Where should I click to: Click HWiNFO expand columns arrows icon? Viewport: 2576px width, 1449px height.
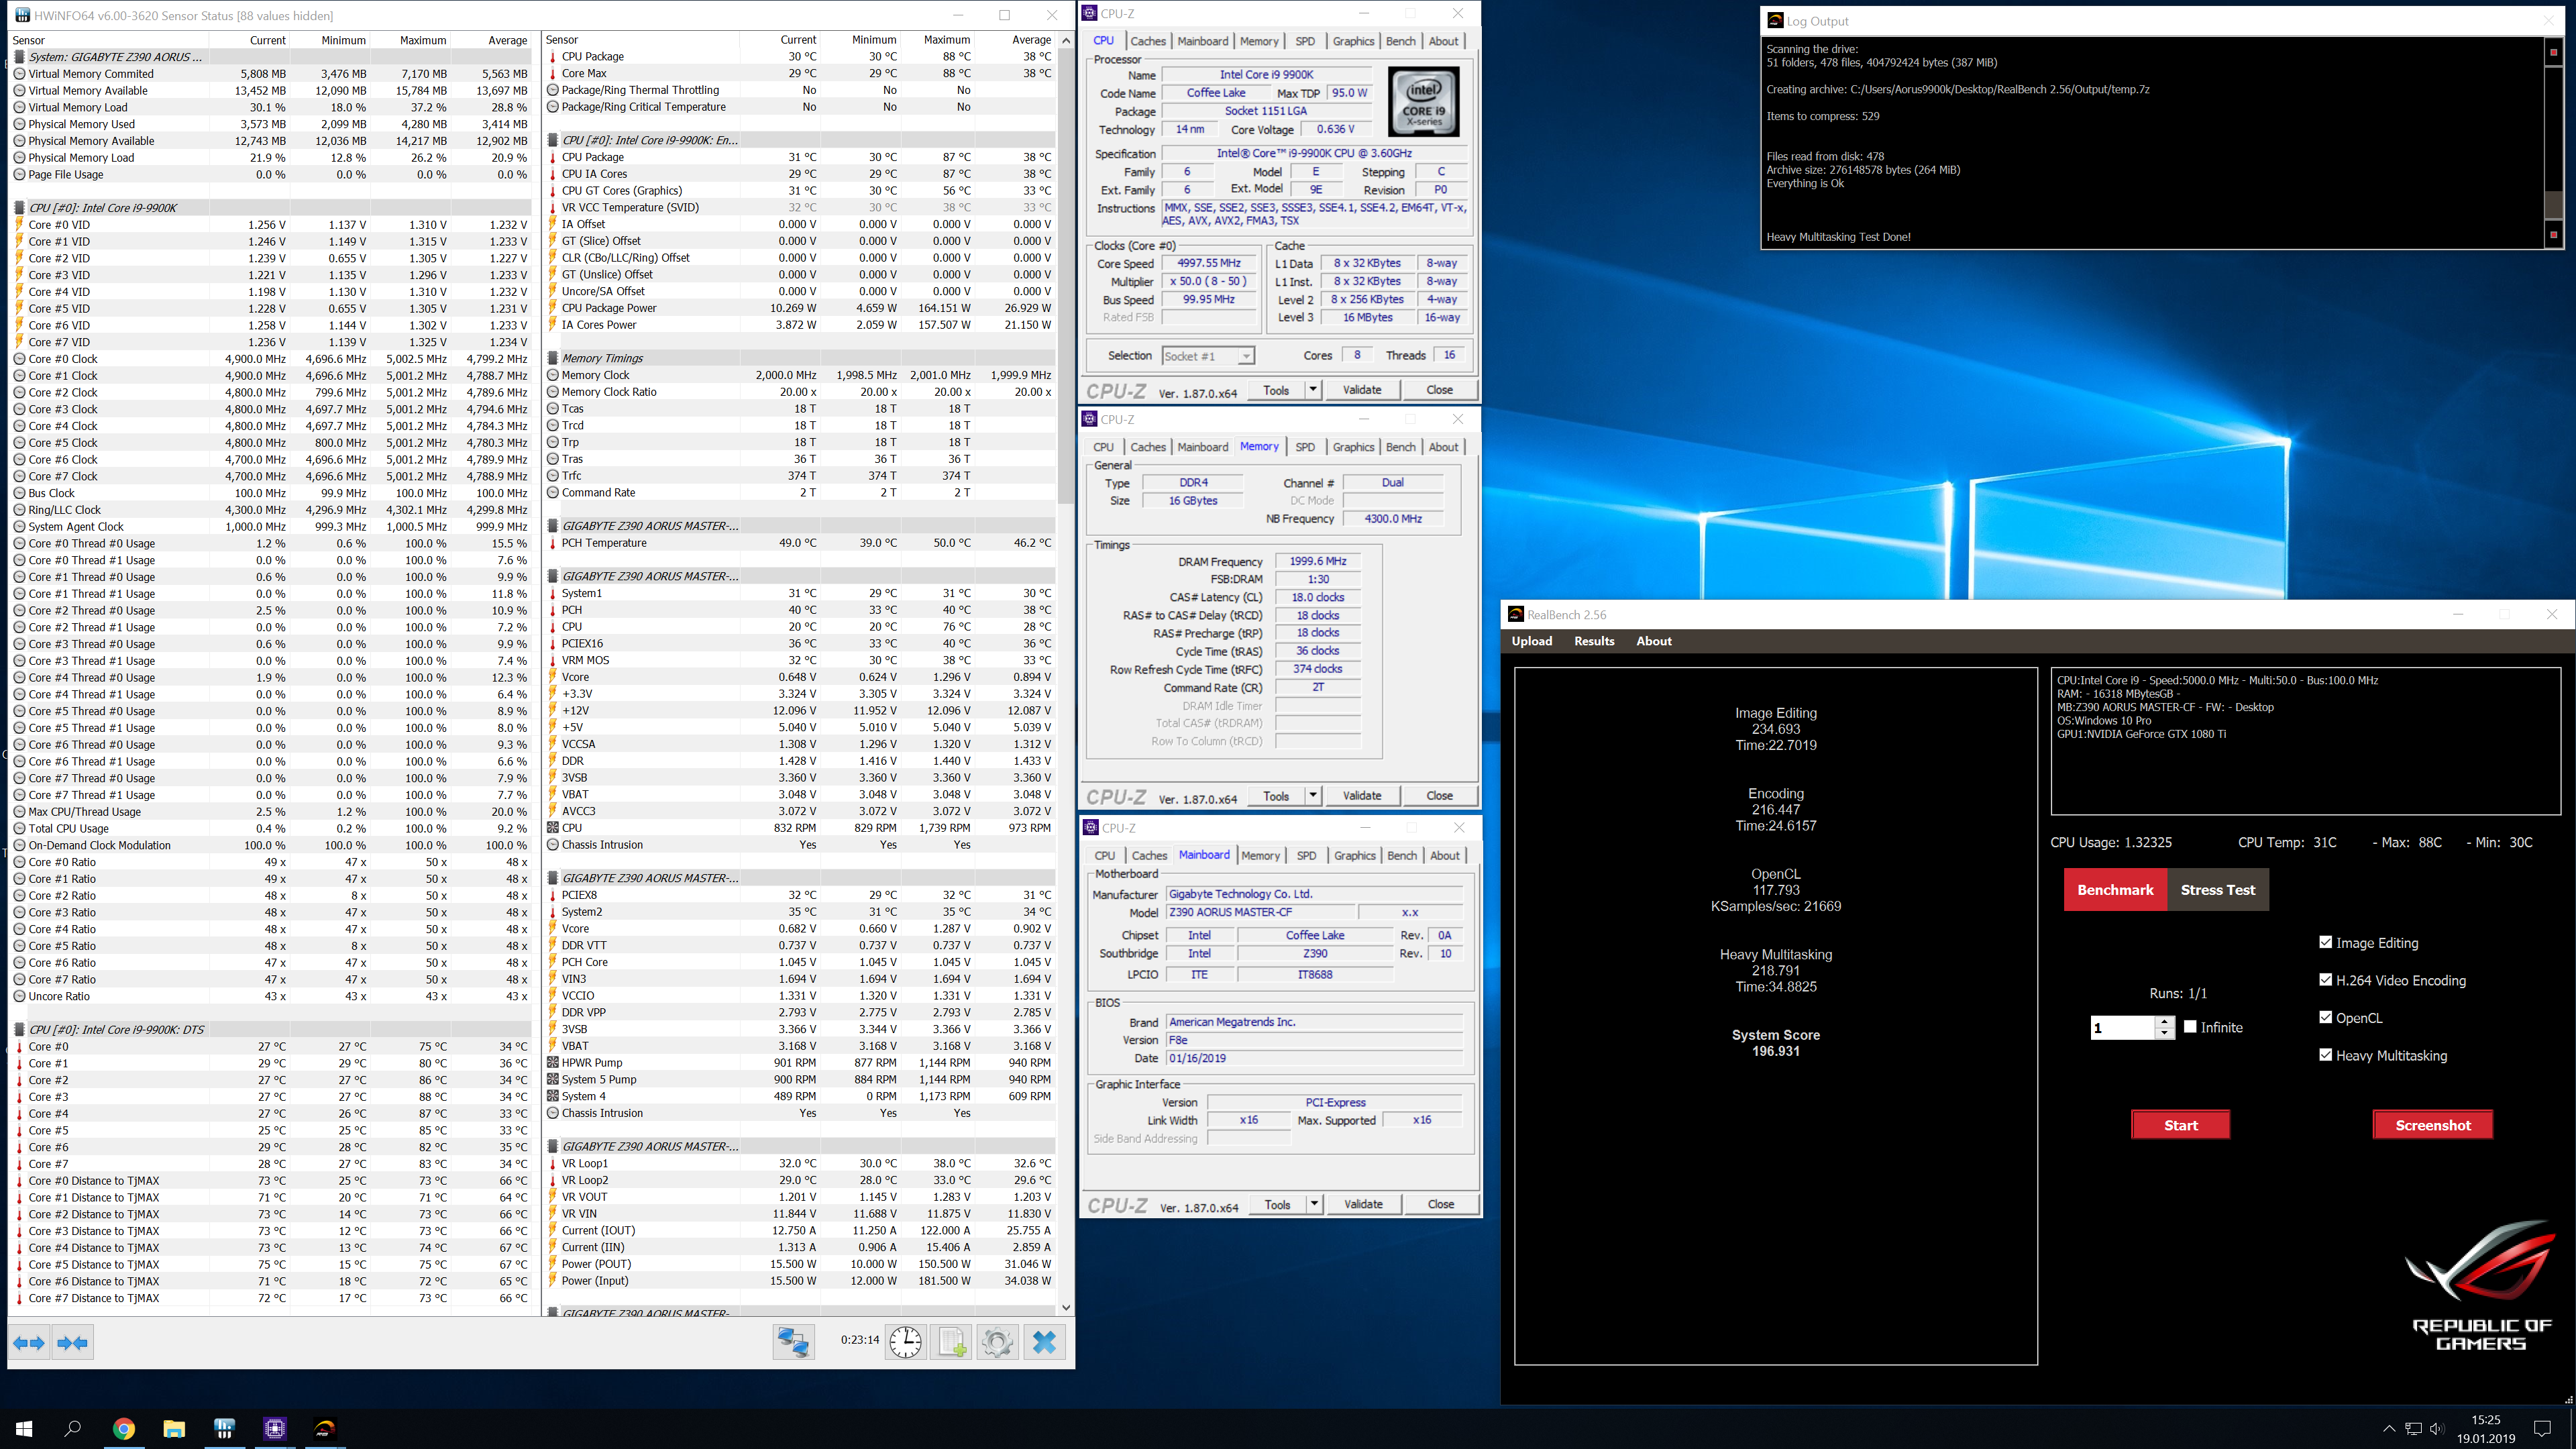tap(29, 1342)
